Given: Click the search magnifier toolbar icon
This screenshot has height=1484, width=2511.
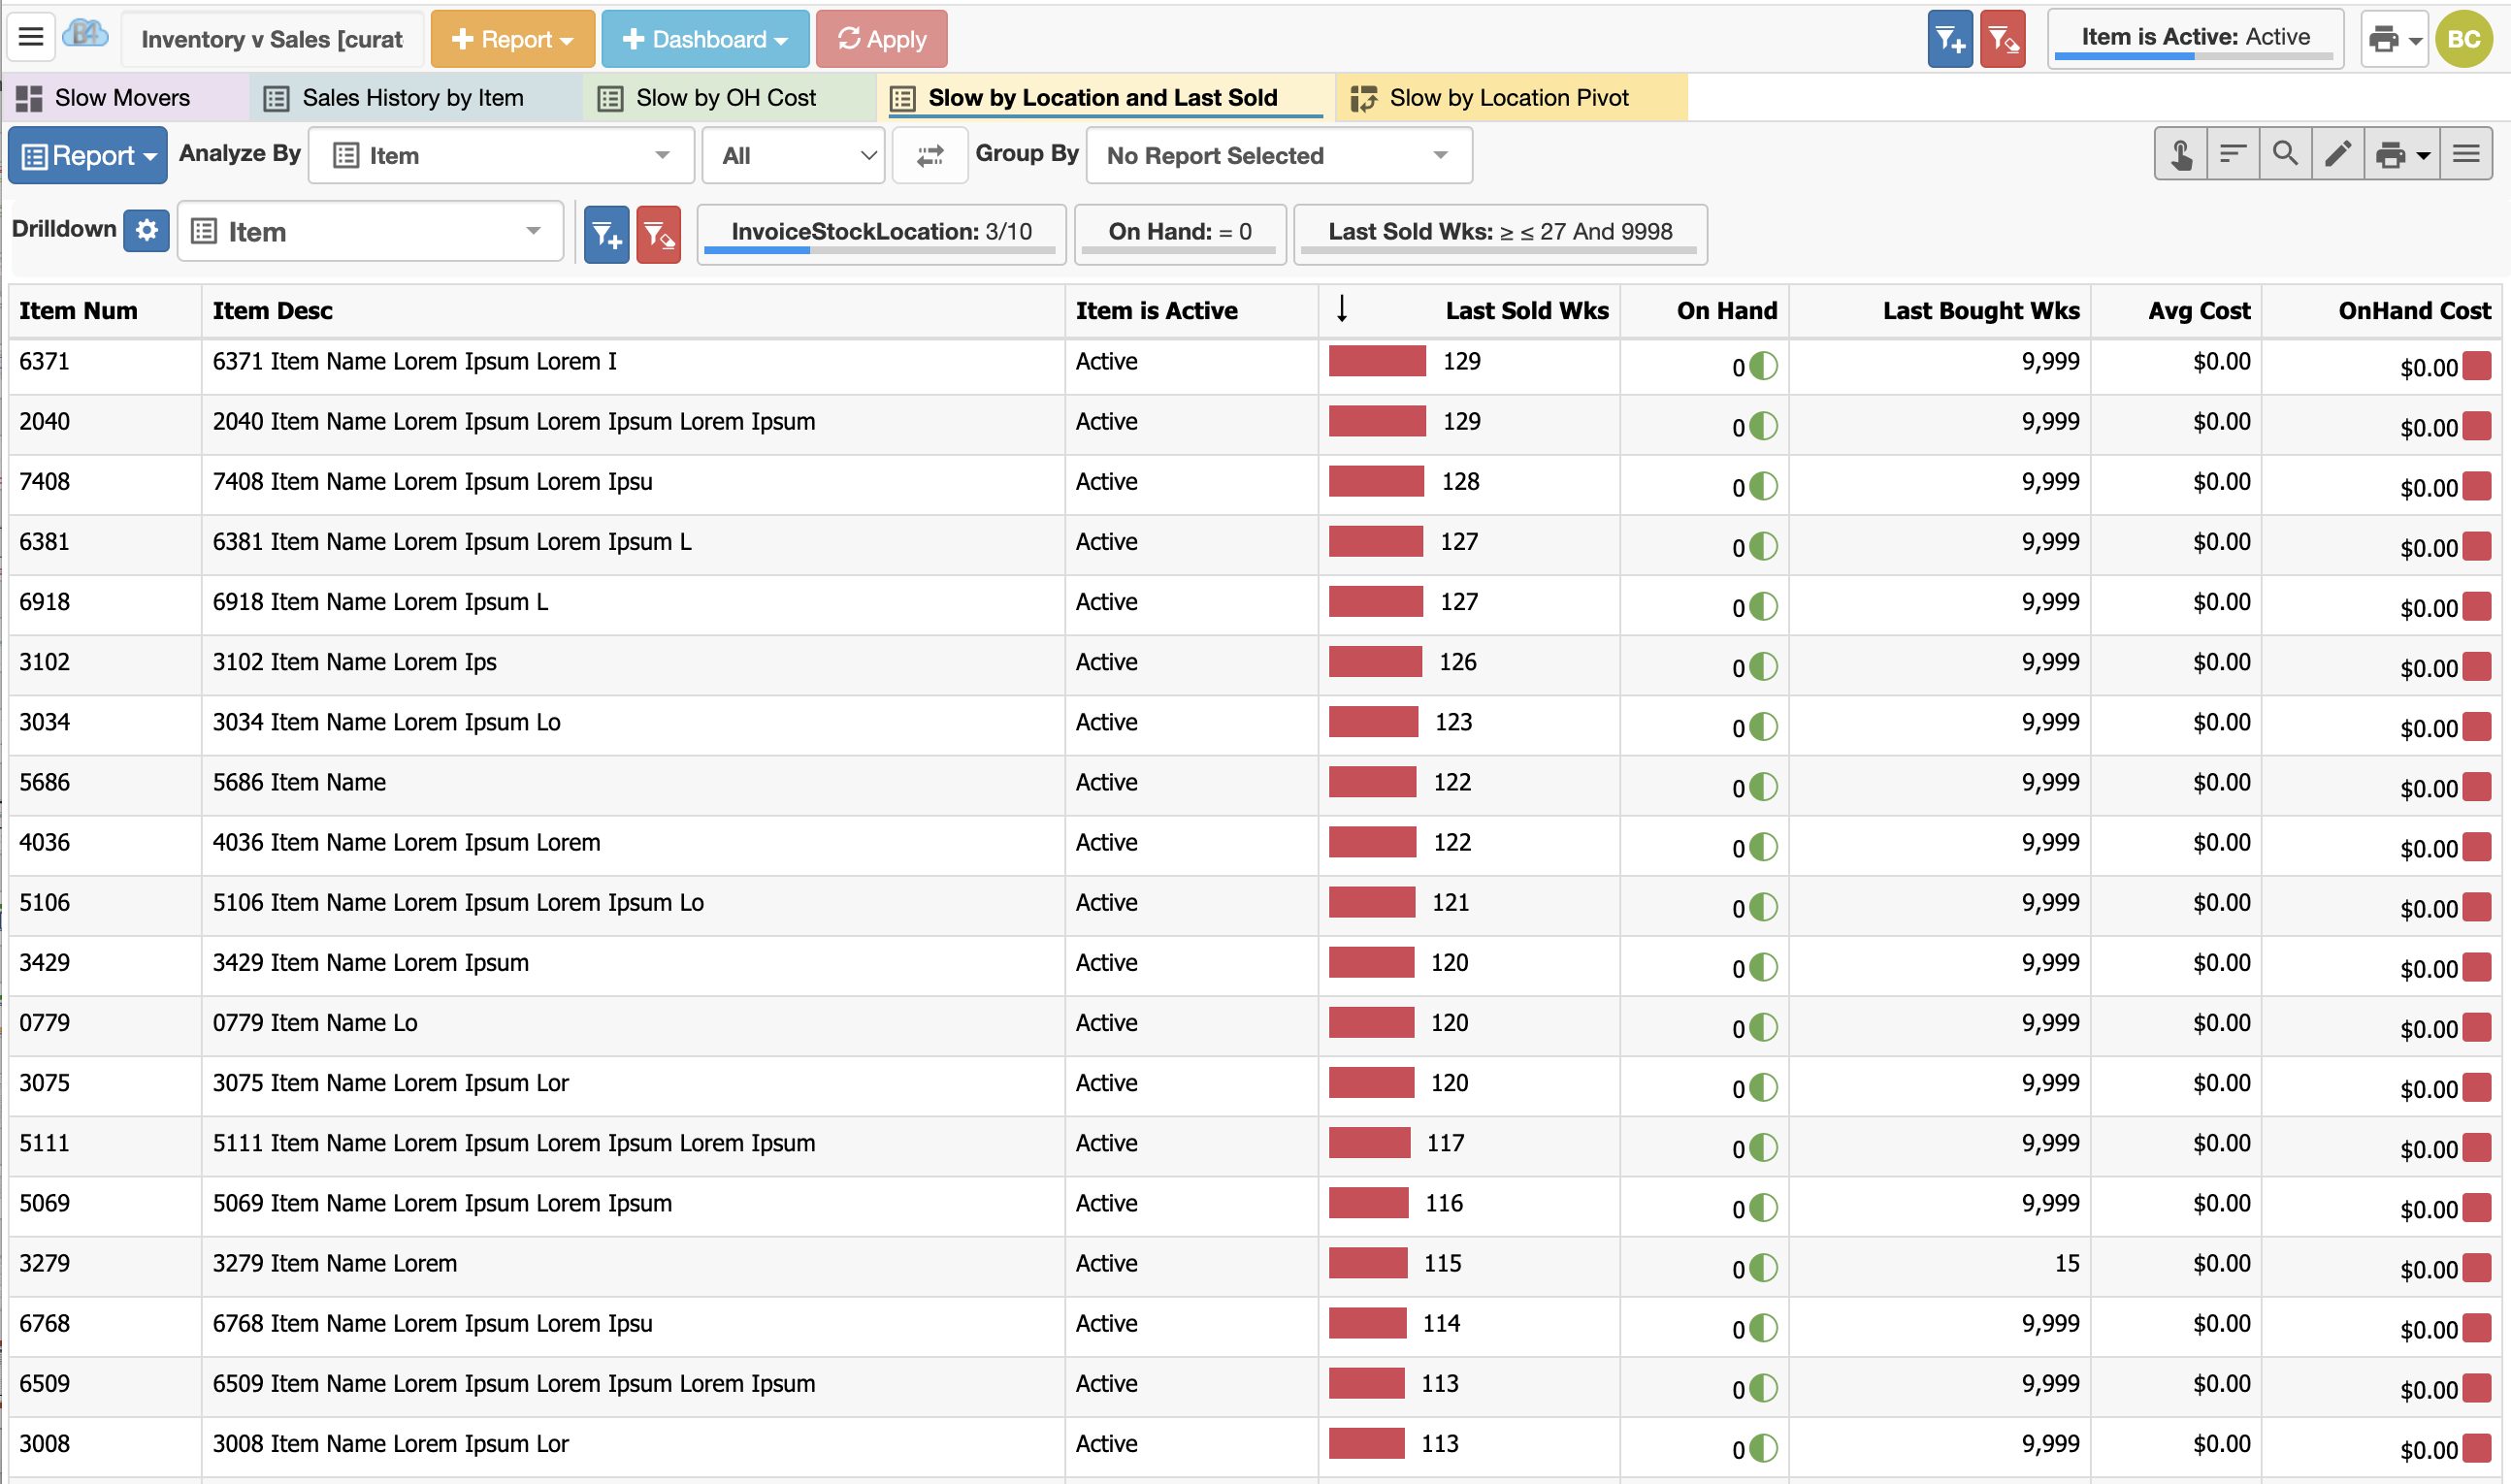Looking at the screenshot, I should coord(2285,154).
